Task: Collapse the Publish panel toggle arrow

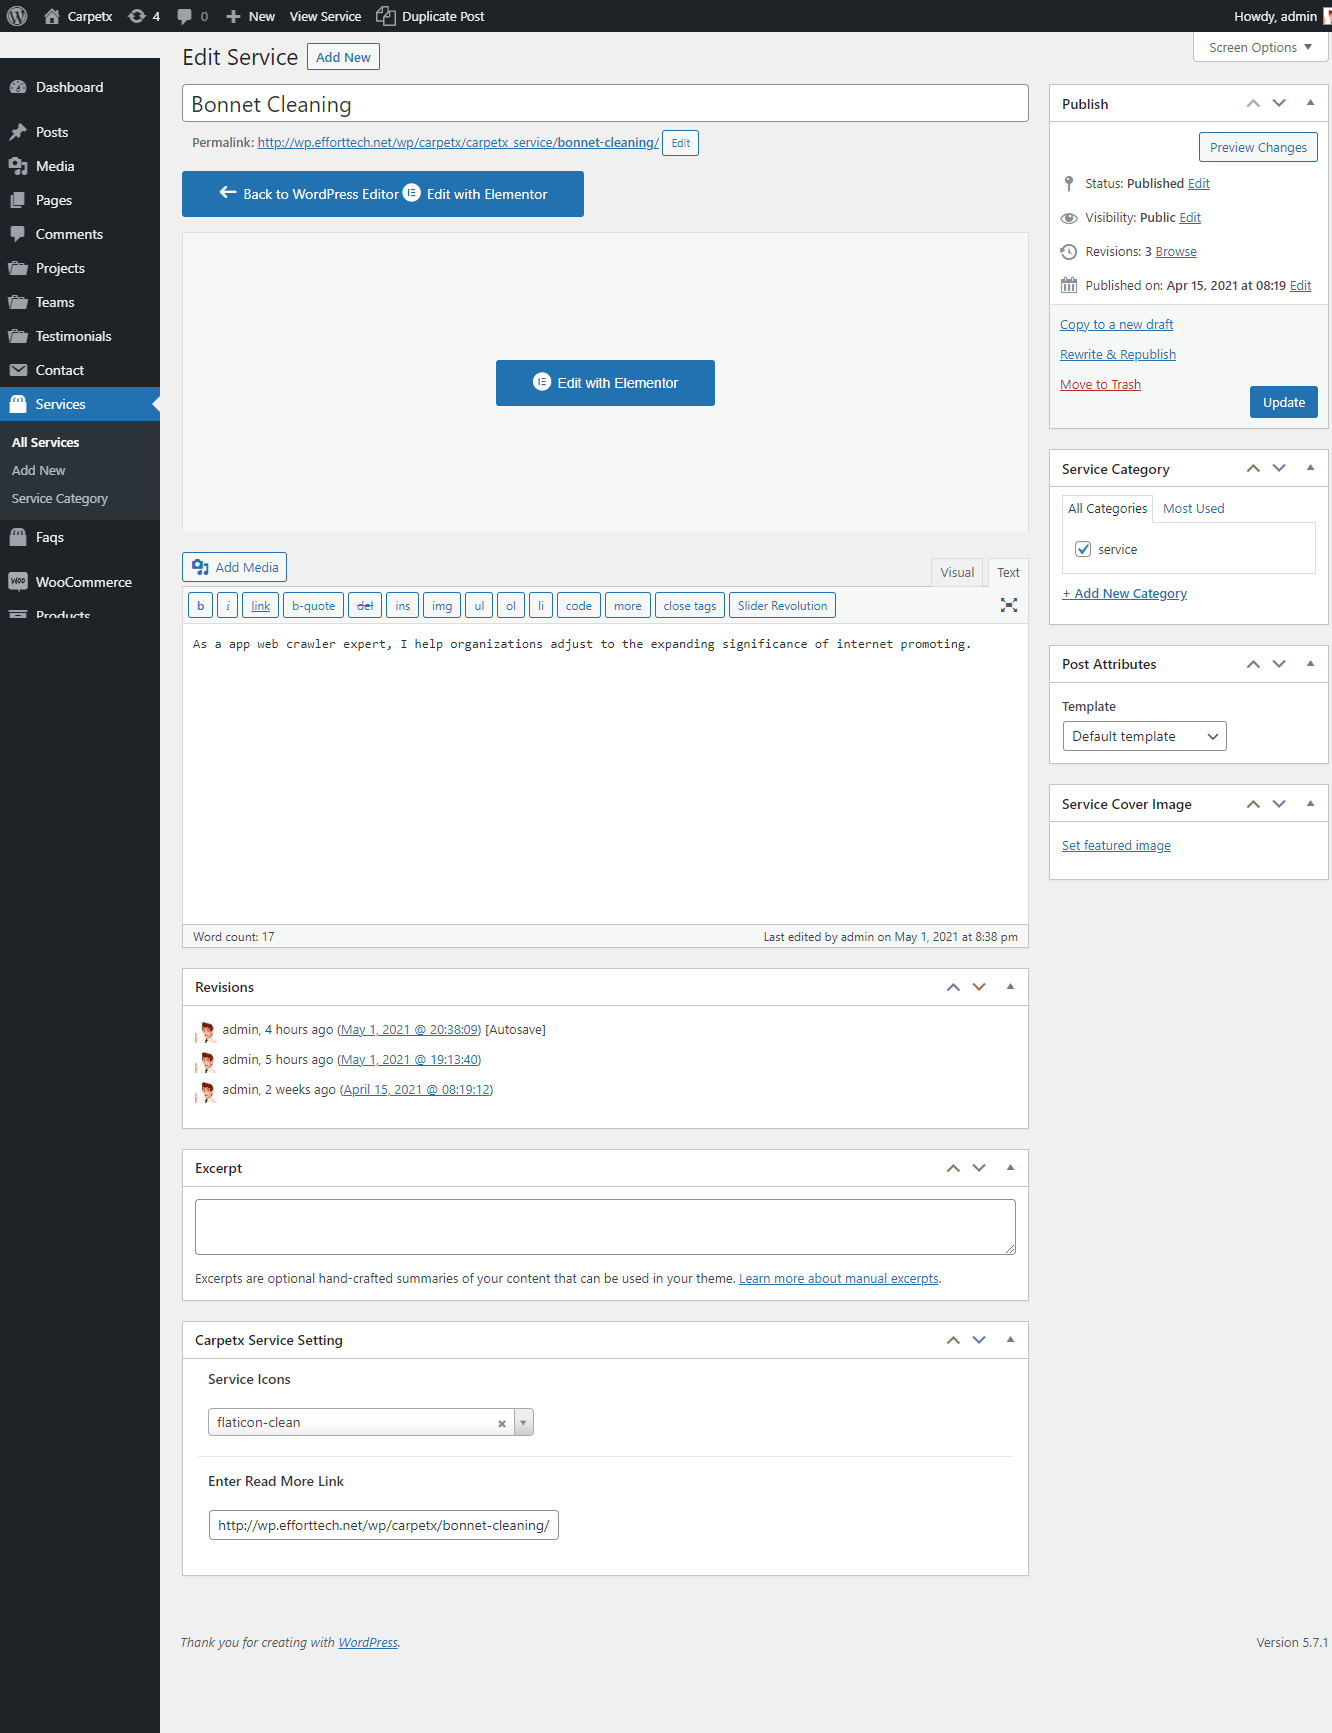Action: pos(1310,103)
